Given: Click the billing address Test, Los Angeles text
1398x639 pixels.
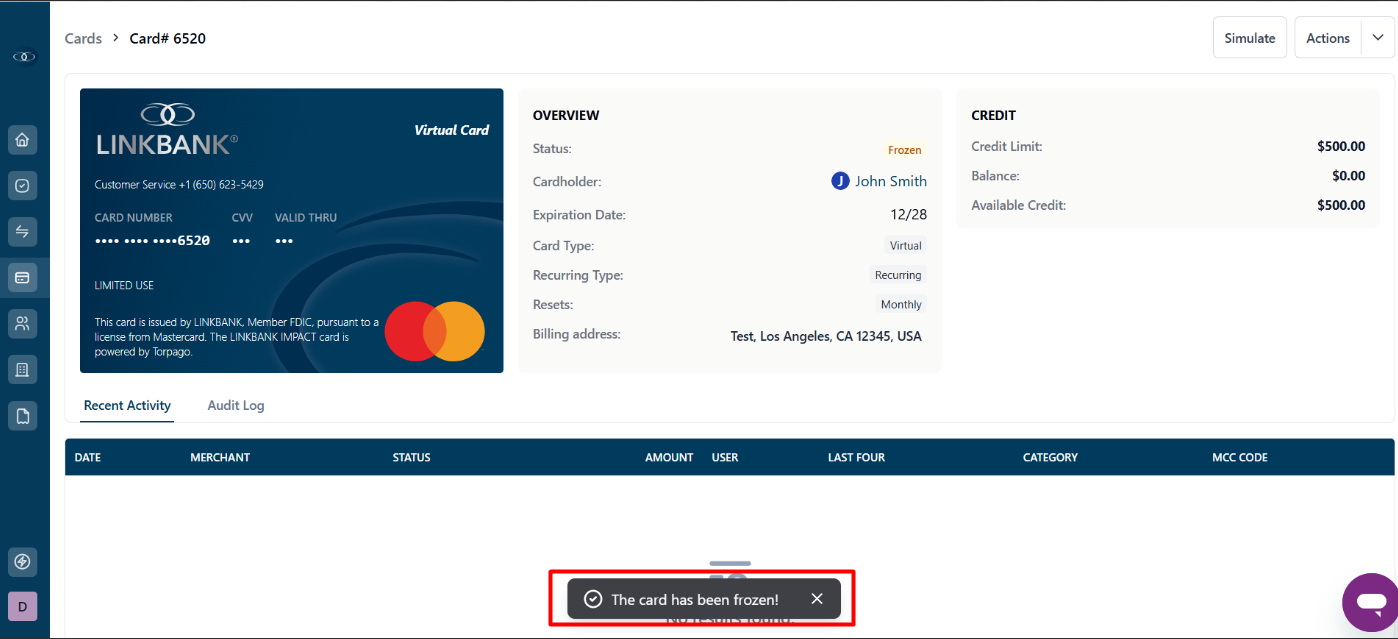Looking at the screenshot, I should [826, 336].
